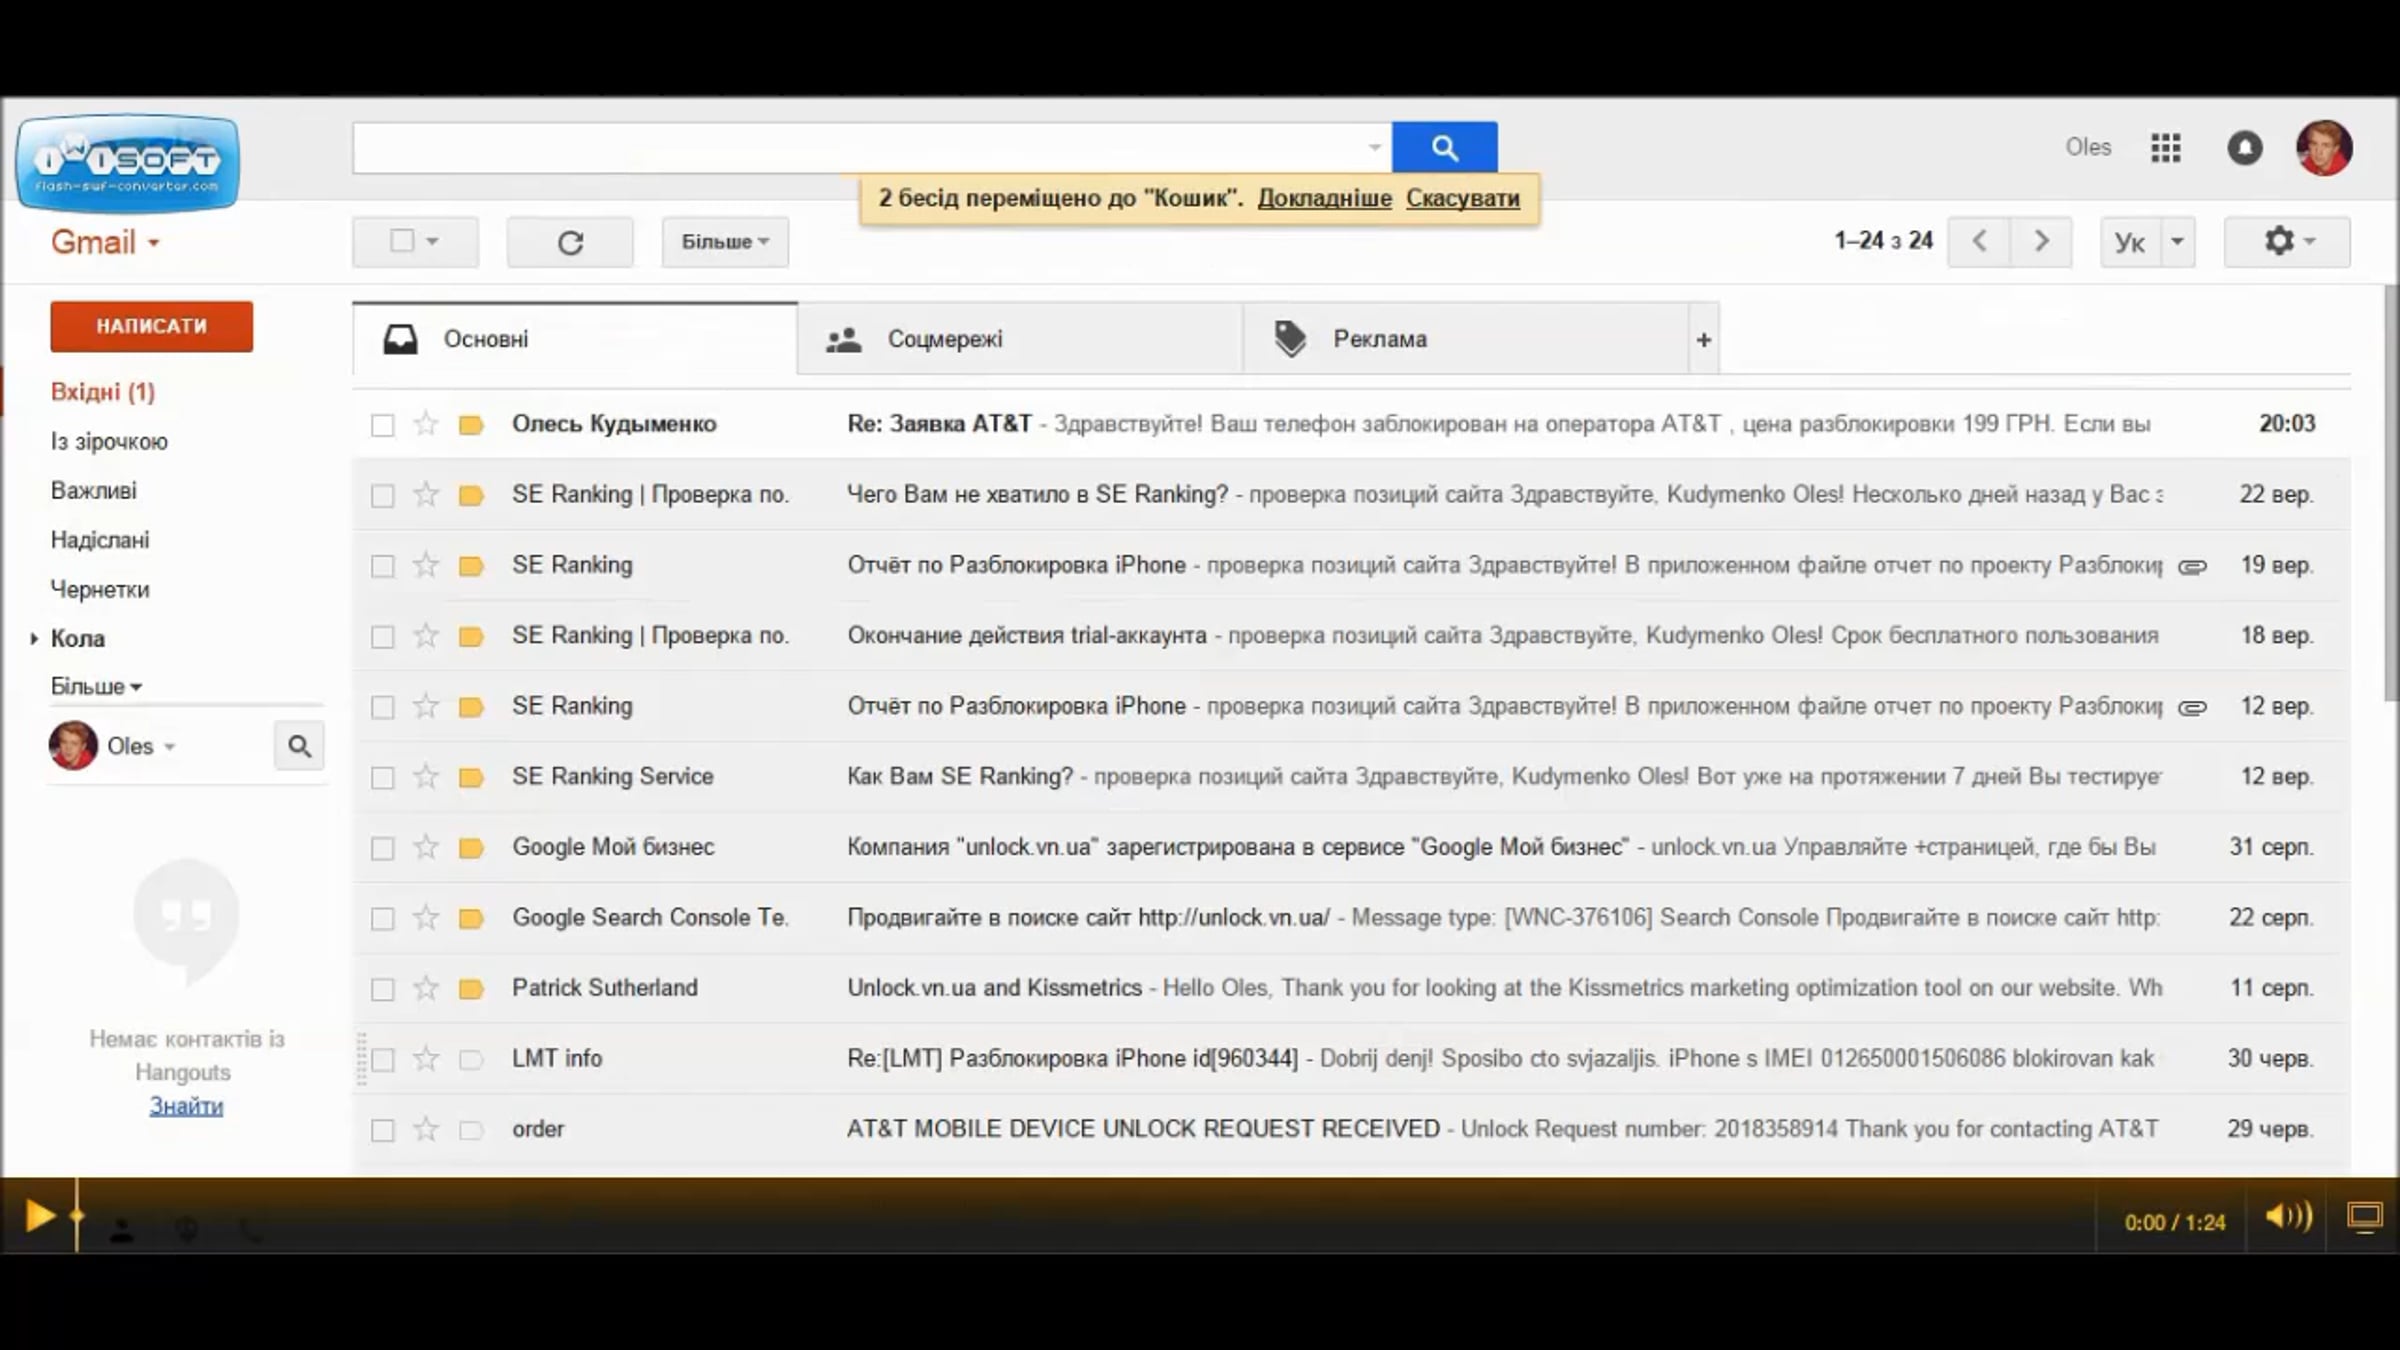
Task: Undo the move with Скасувати
Action: coord(1463,198)
